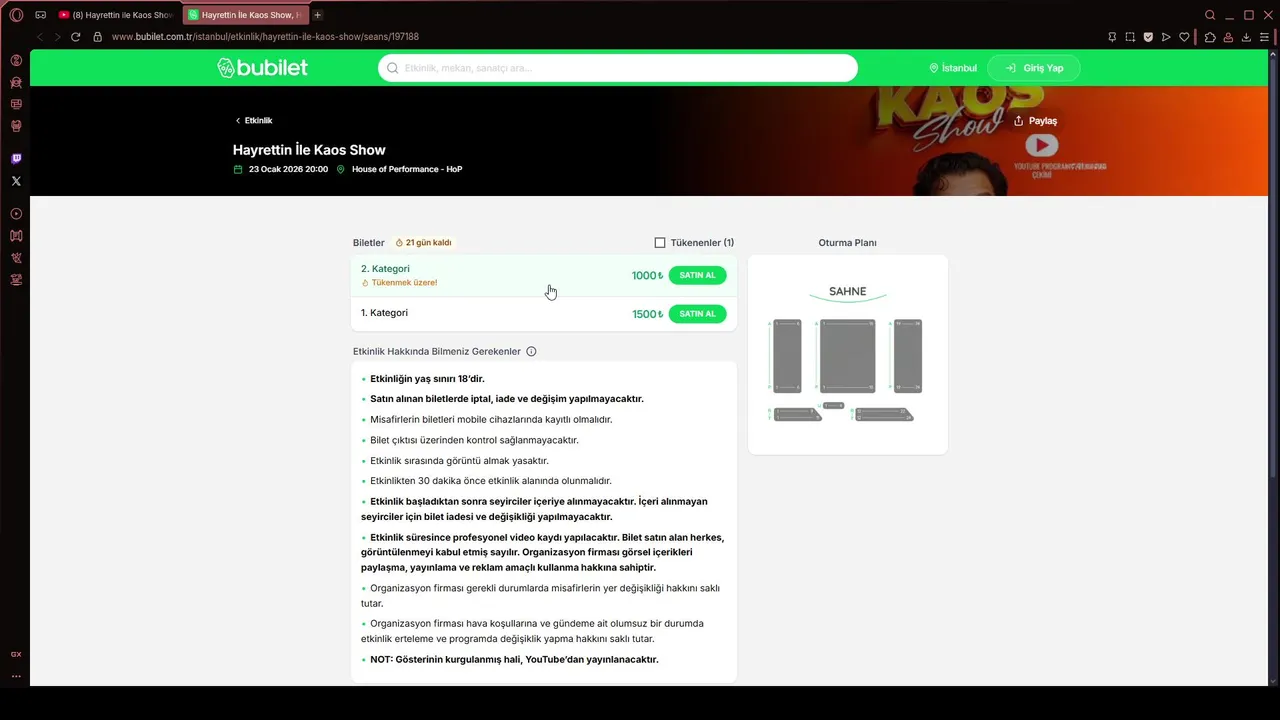View site security lock icon
This screenshot has height=720, width=1280.
[x=97, y=37]
